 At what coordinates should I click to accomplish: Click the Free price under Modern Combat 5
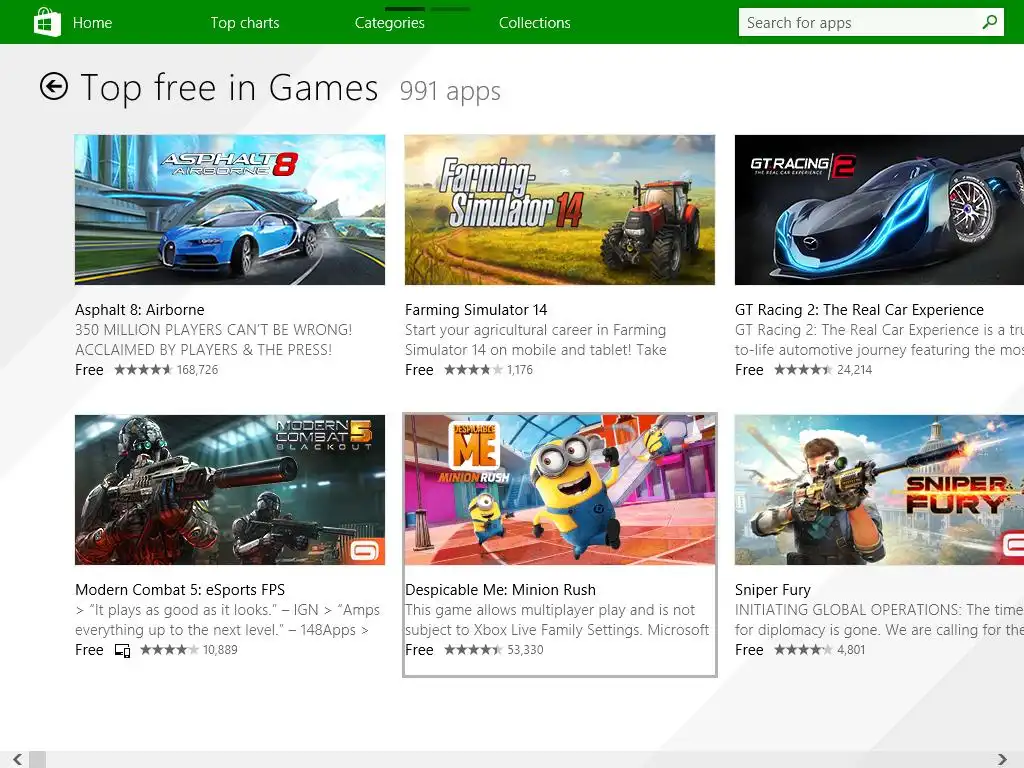point(89,650)
